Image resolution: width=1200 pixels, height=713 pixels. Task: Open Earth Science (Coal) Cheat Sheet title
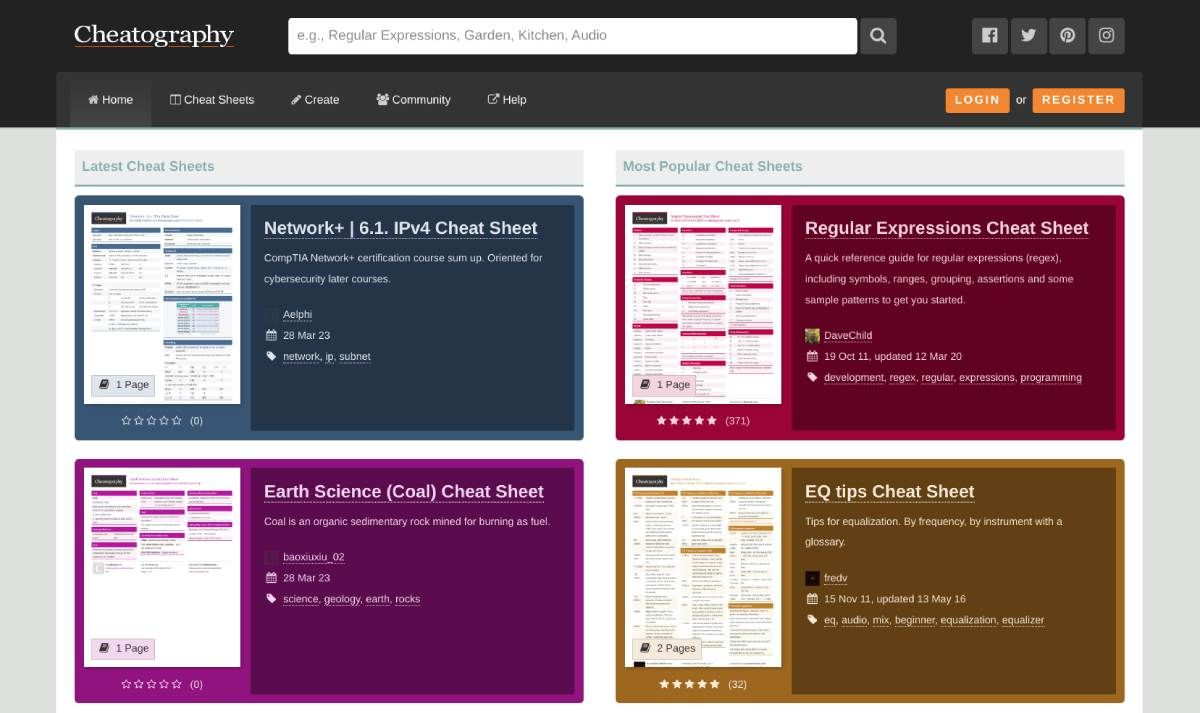tap(404, 492)
